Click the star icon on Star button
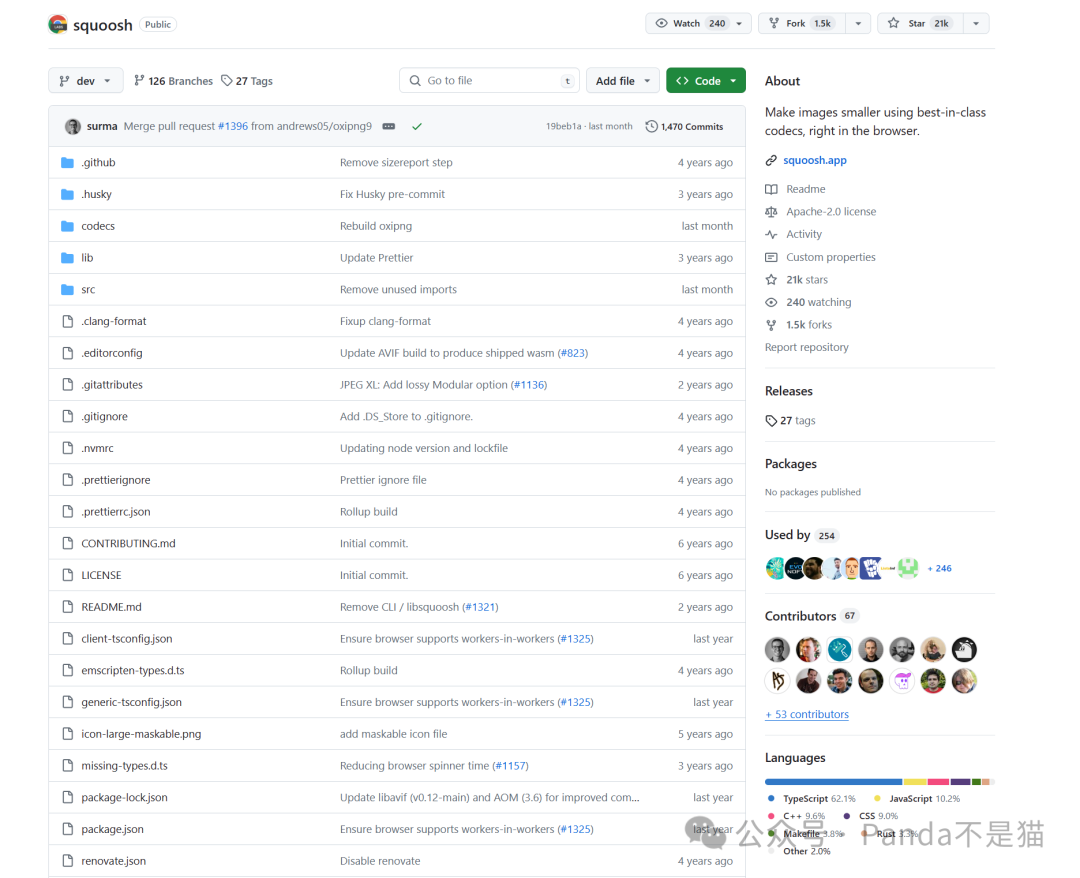 click(x=893, y=23)
